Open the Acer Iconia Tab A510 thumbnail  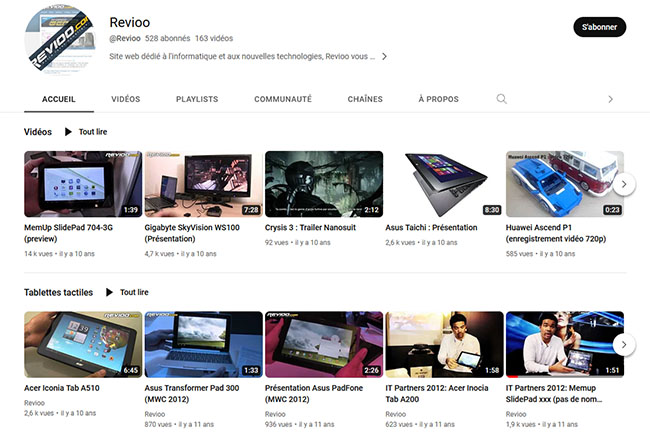(x=83, y=345)
